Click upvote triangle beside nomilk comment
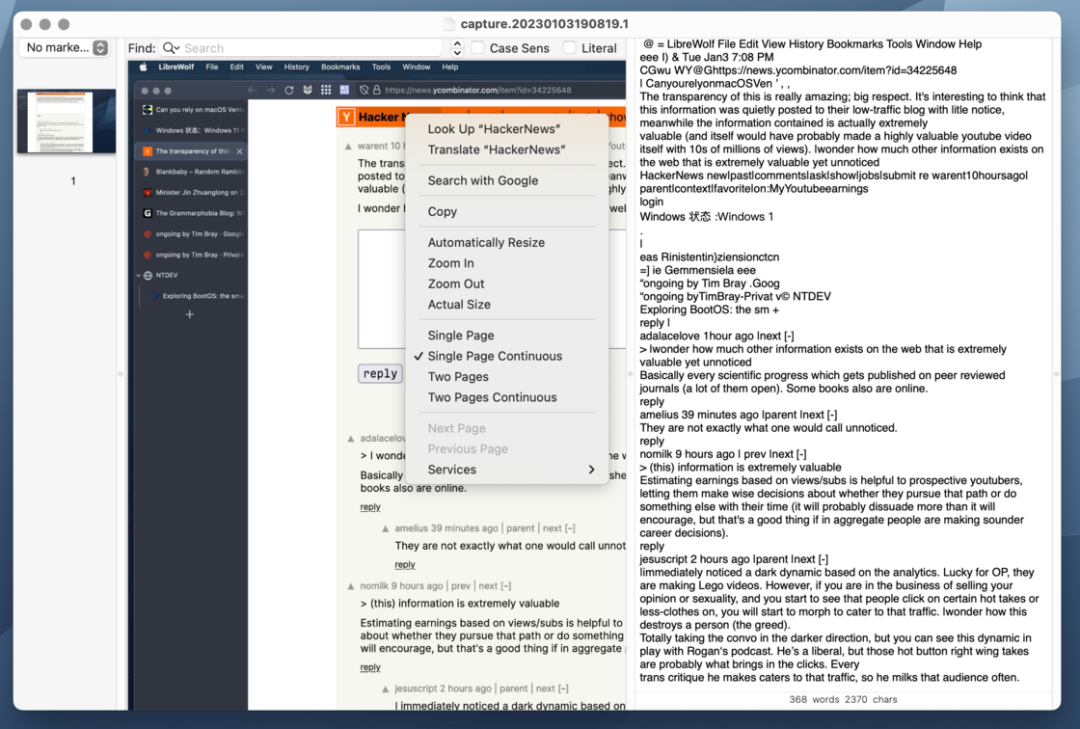The image size is (1080, 729). click(x=351, y=586)
